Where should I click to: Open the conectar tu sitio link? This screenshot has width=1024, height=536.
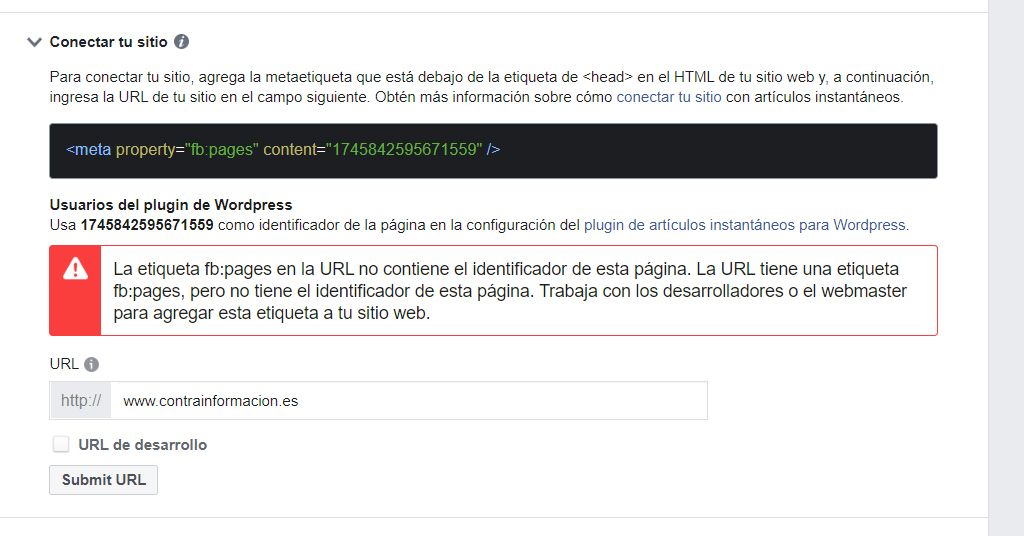pos(669,97)
